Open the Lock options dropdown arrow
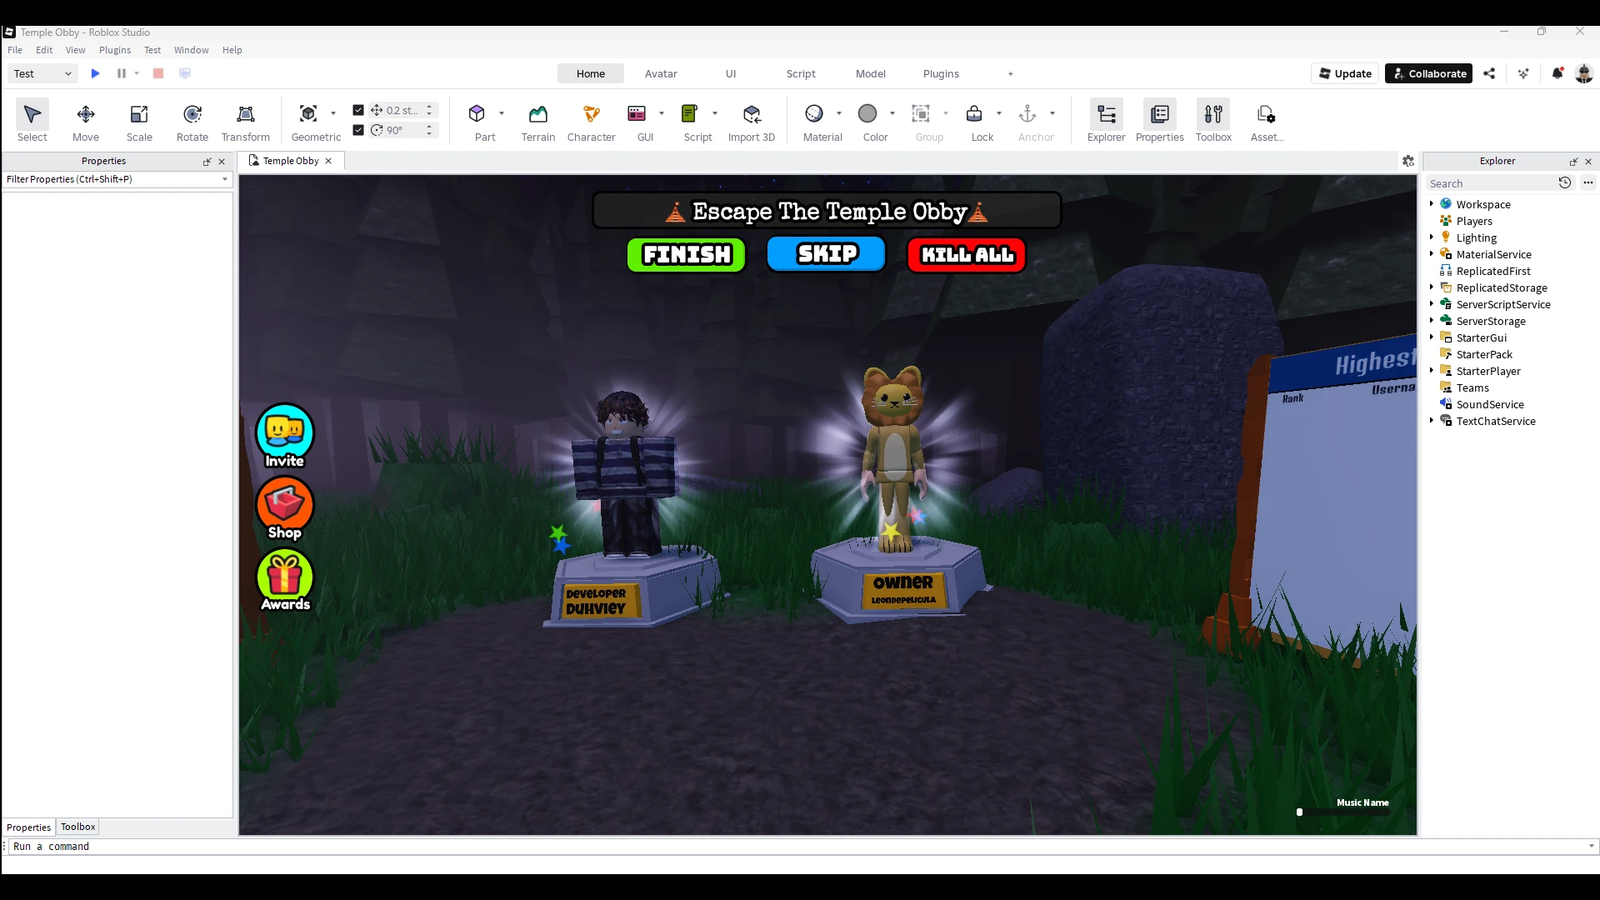The width and height of the screenshot is (1600, 900). (x=999, y=113)
